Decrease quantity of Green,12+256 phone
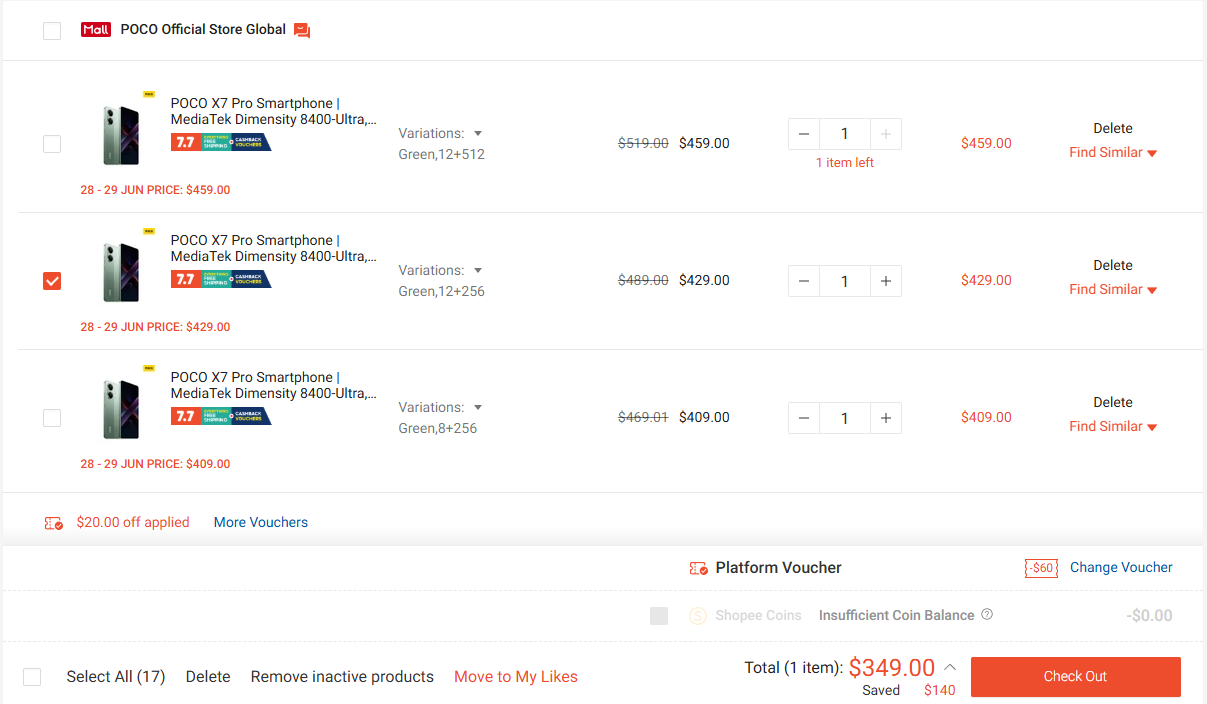The height and width of the screenshot is (704, 1207). click(804, 281)
